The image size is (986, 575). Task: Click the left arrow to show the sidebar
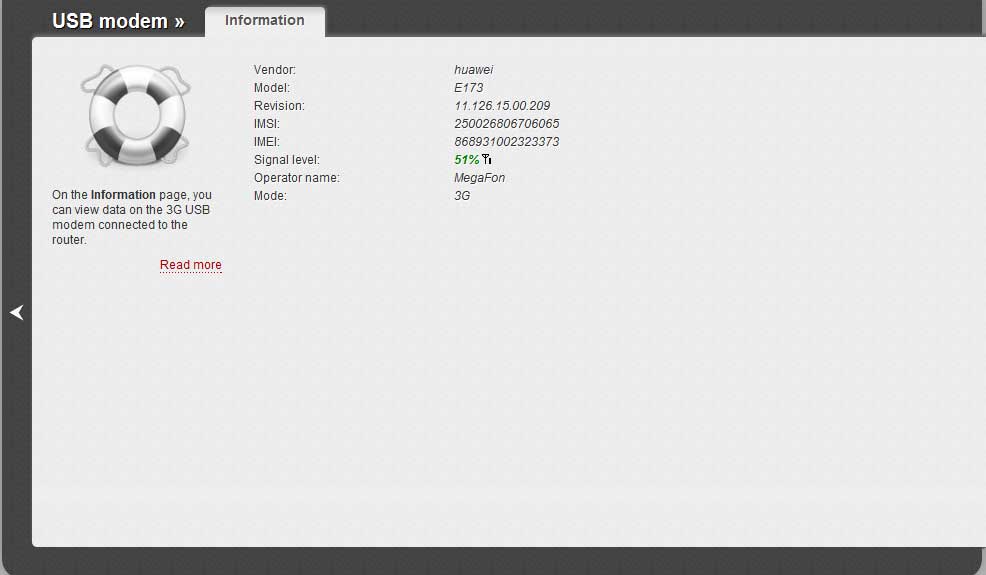coord(17,312)
